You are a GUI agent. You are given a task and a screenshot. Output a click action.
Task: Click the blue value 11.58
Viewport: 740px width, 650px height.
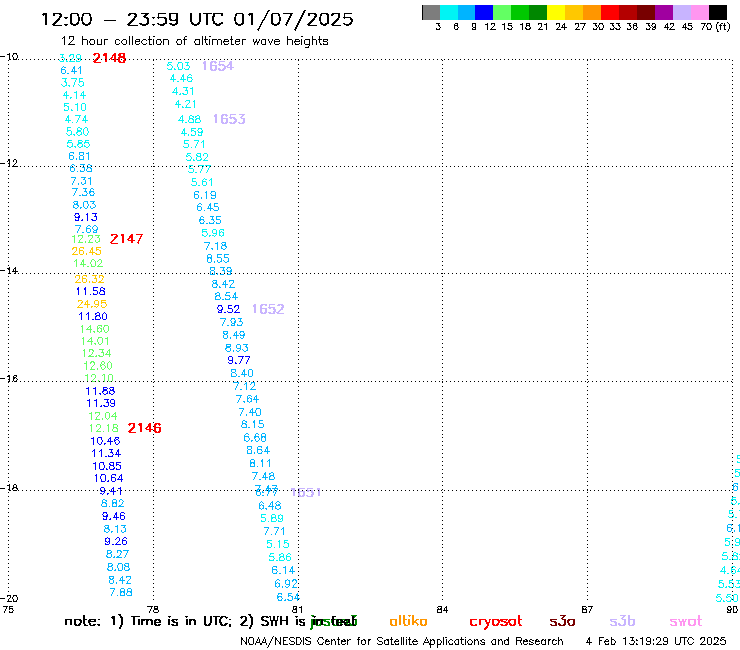(x=91, y=291)
